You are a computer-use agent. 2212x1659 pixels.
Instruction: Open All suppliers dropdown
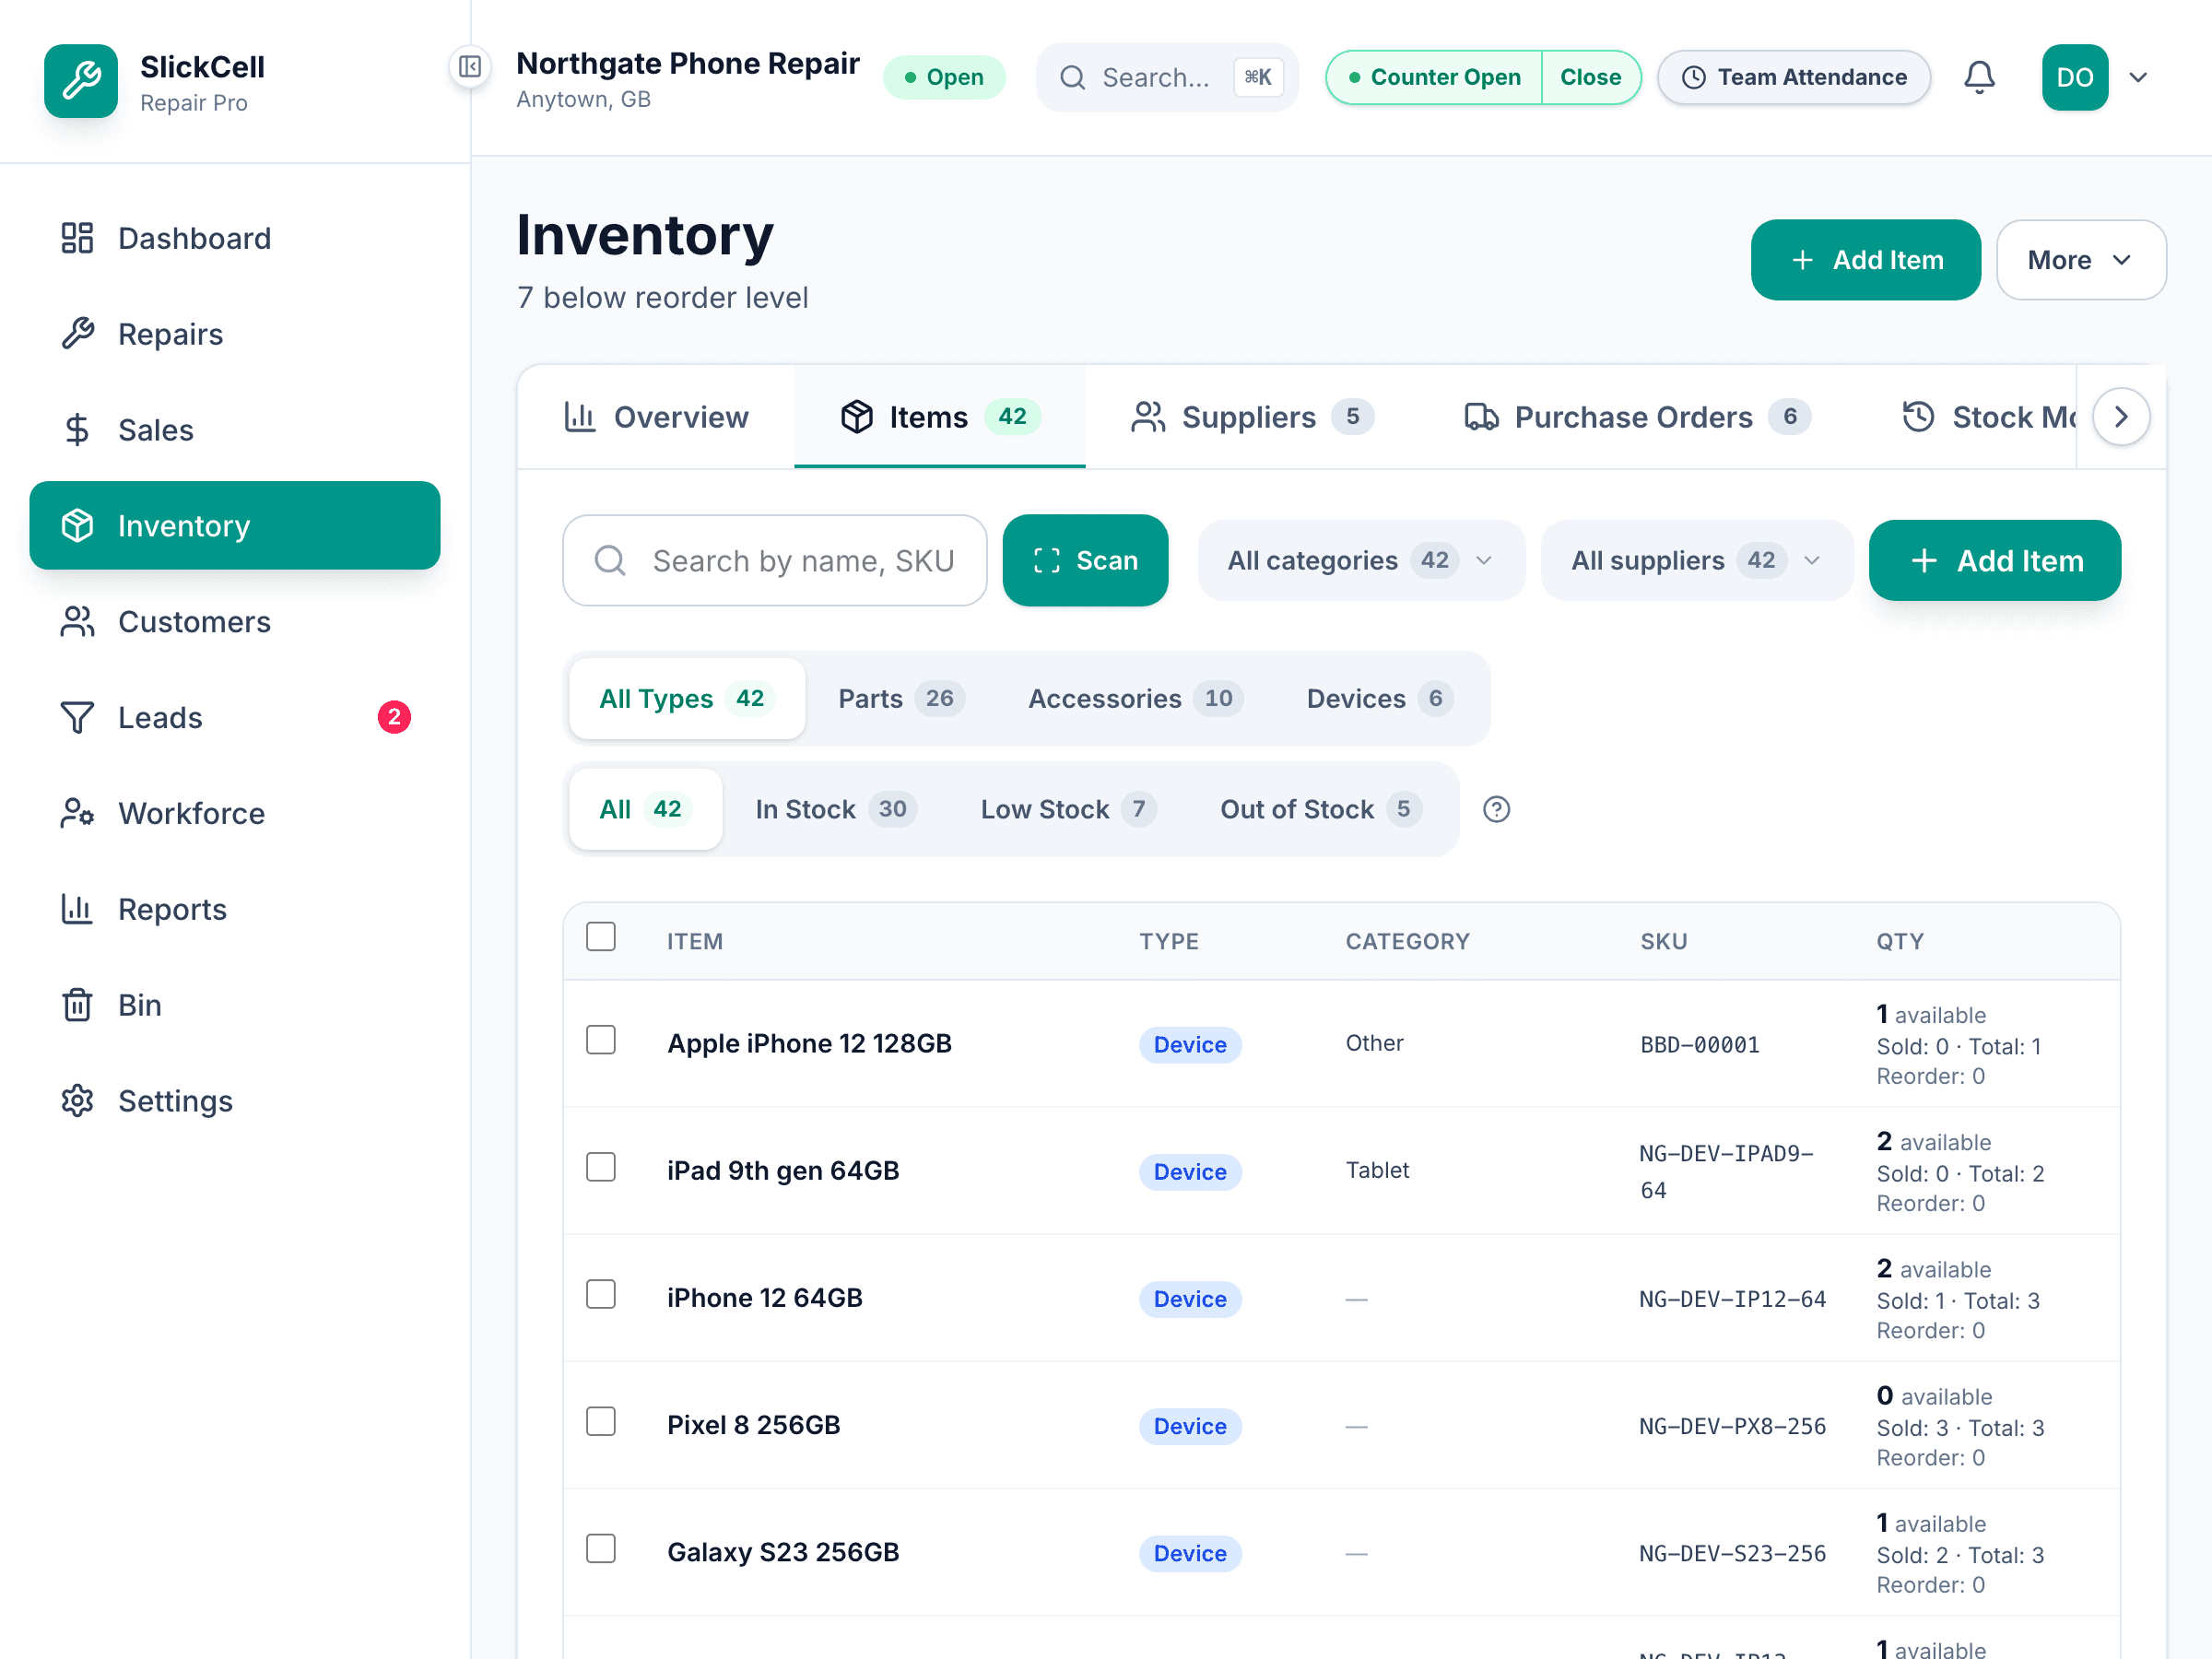coord(1696,561)
